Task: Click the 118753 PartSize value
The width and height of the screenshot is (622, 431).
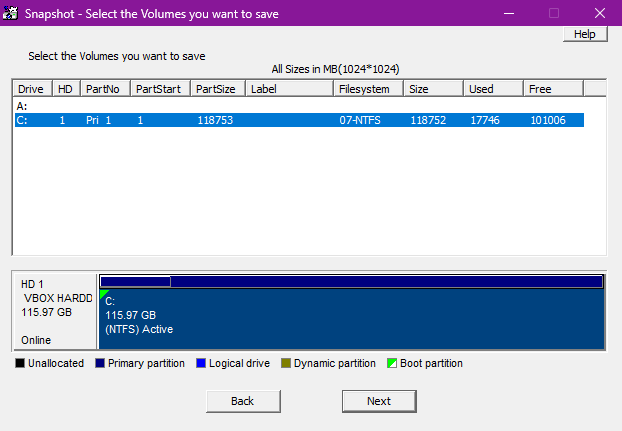Action: click(x=215, y=120)
